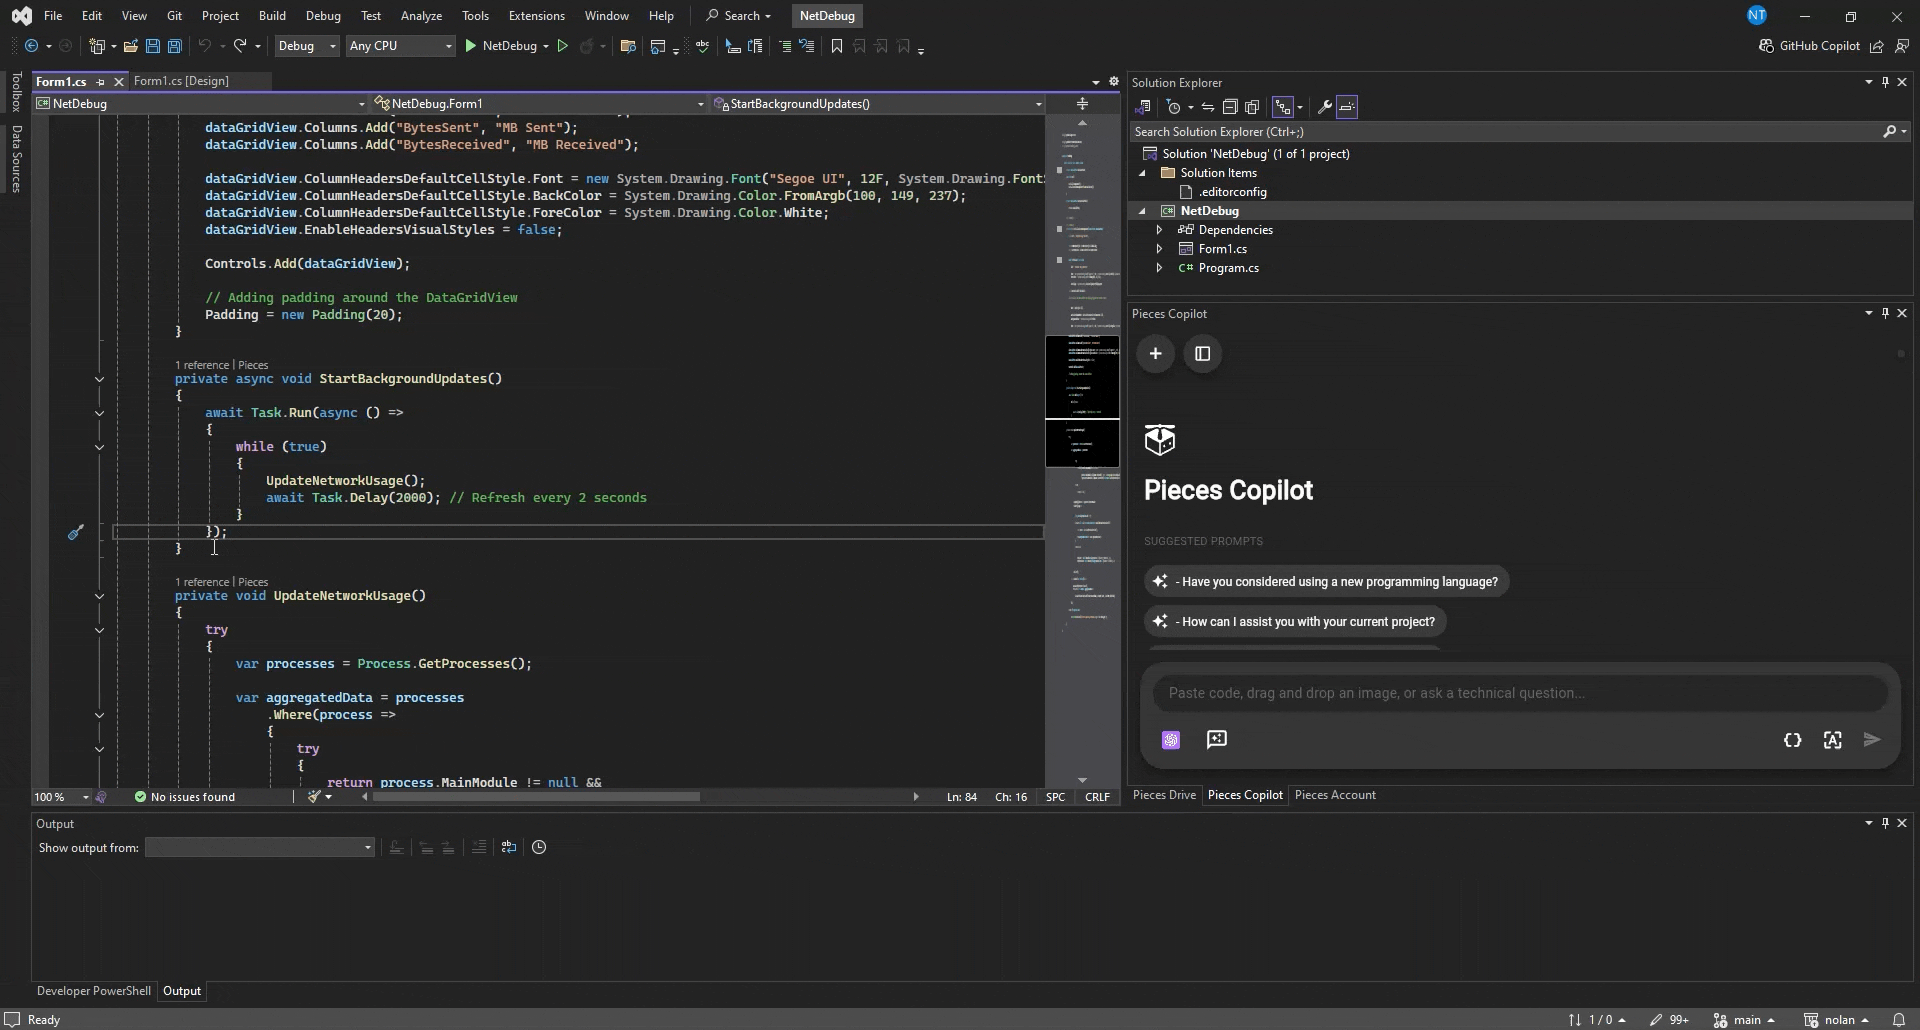Viewport: 1920px width, 1030px height.
Task: Click Collapse All icon in Solution Explorer
Action: 1230,107
